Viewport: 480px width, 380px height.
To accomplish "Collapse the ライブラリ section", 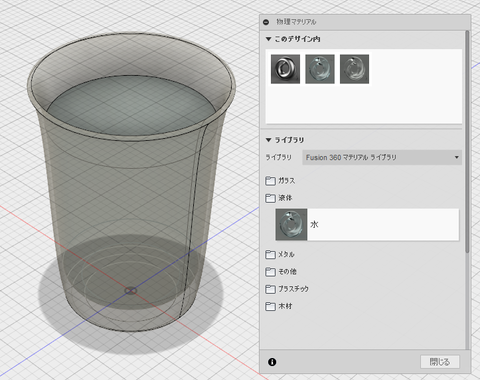I will pyautogui.click(x=268, y=140).
